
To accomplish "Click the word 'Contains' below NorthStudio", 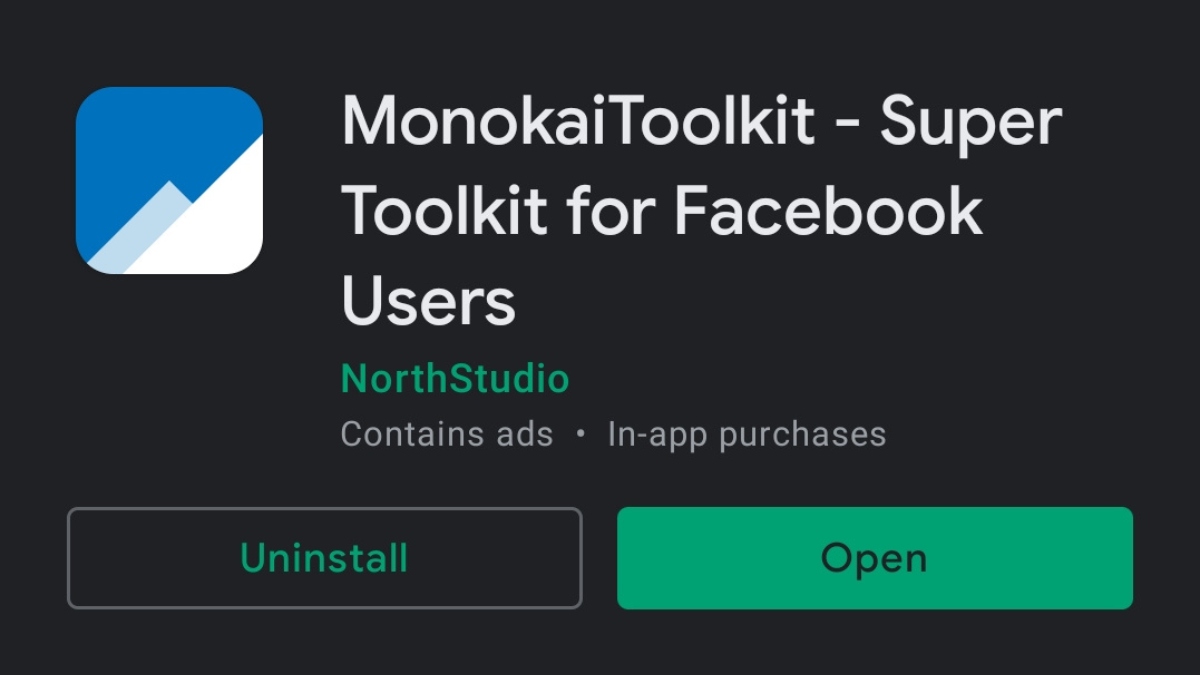I will tap(405, 434).
